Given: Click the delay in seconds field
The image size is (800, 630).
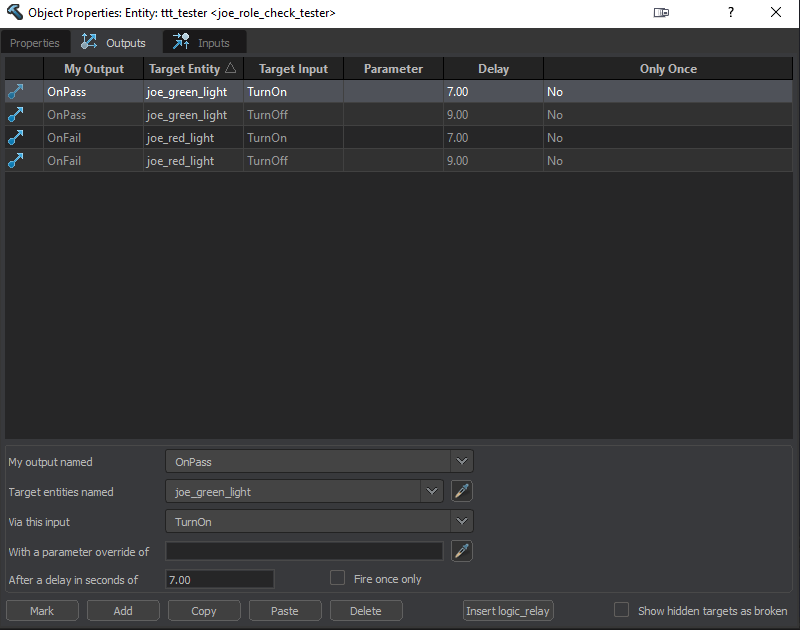Looking at the screenshot, I should 219,580.
